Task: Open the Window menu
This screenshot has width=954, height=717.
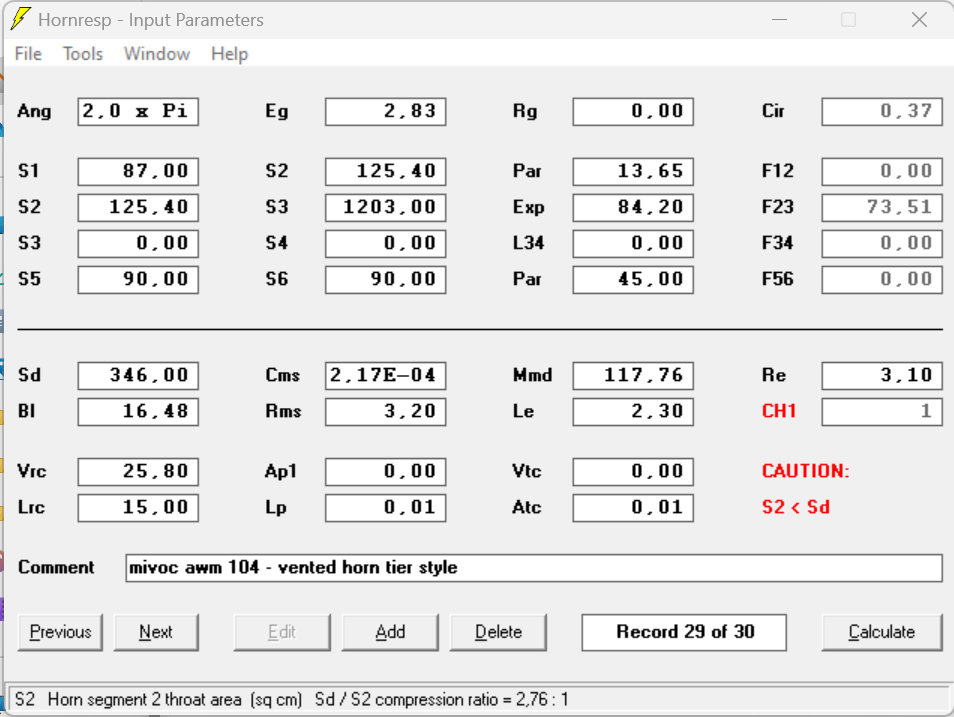Action: pos(157,54)
